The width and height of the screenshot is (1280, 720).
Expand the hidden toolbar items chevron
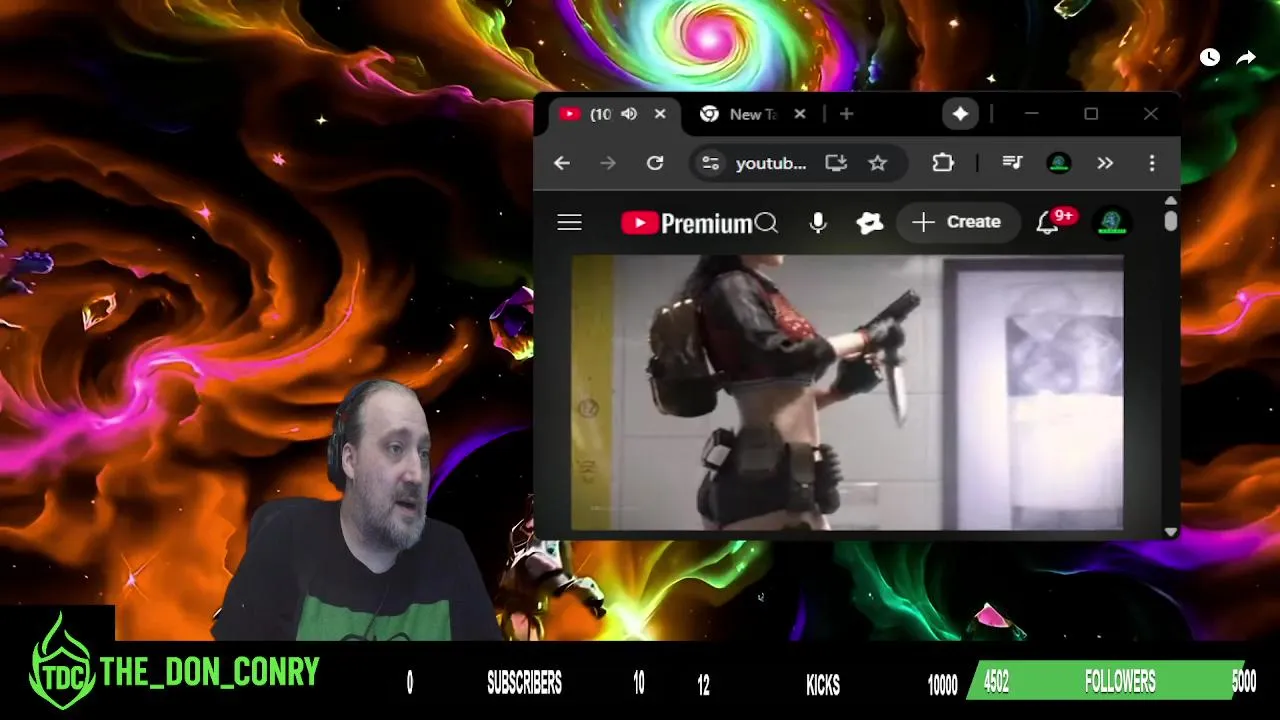1105,163
